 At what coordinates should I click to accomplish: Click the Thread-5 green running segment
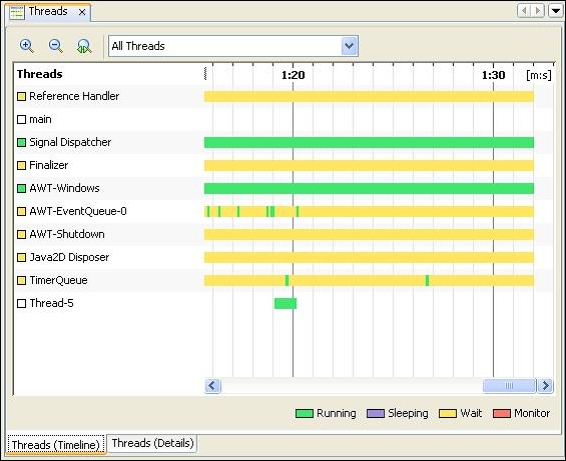[x=285, y=304]
